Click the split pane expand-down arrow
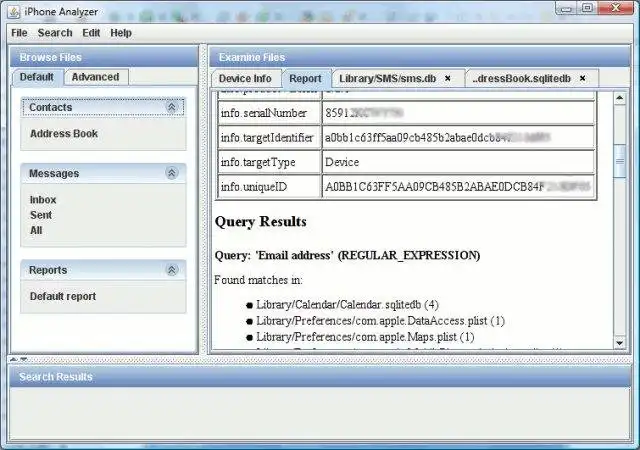 point(24,359)
